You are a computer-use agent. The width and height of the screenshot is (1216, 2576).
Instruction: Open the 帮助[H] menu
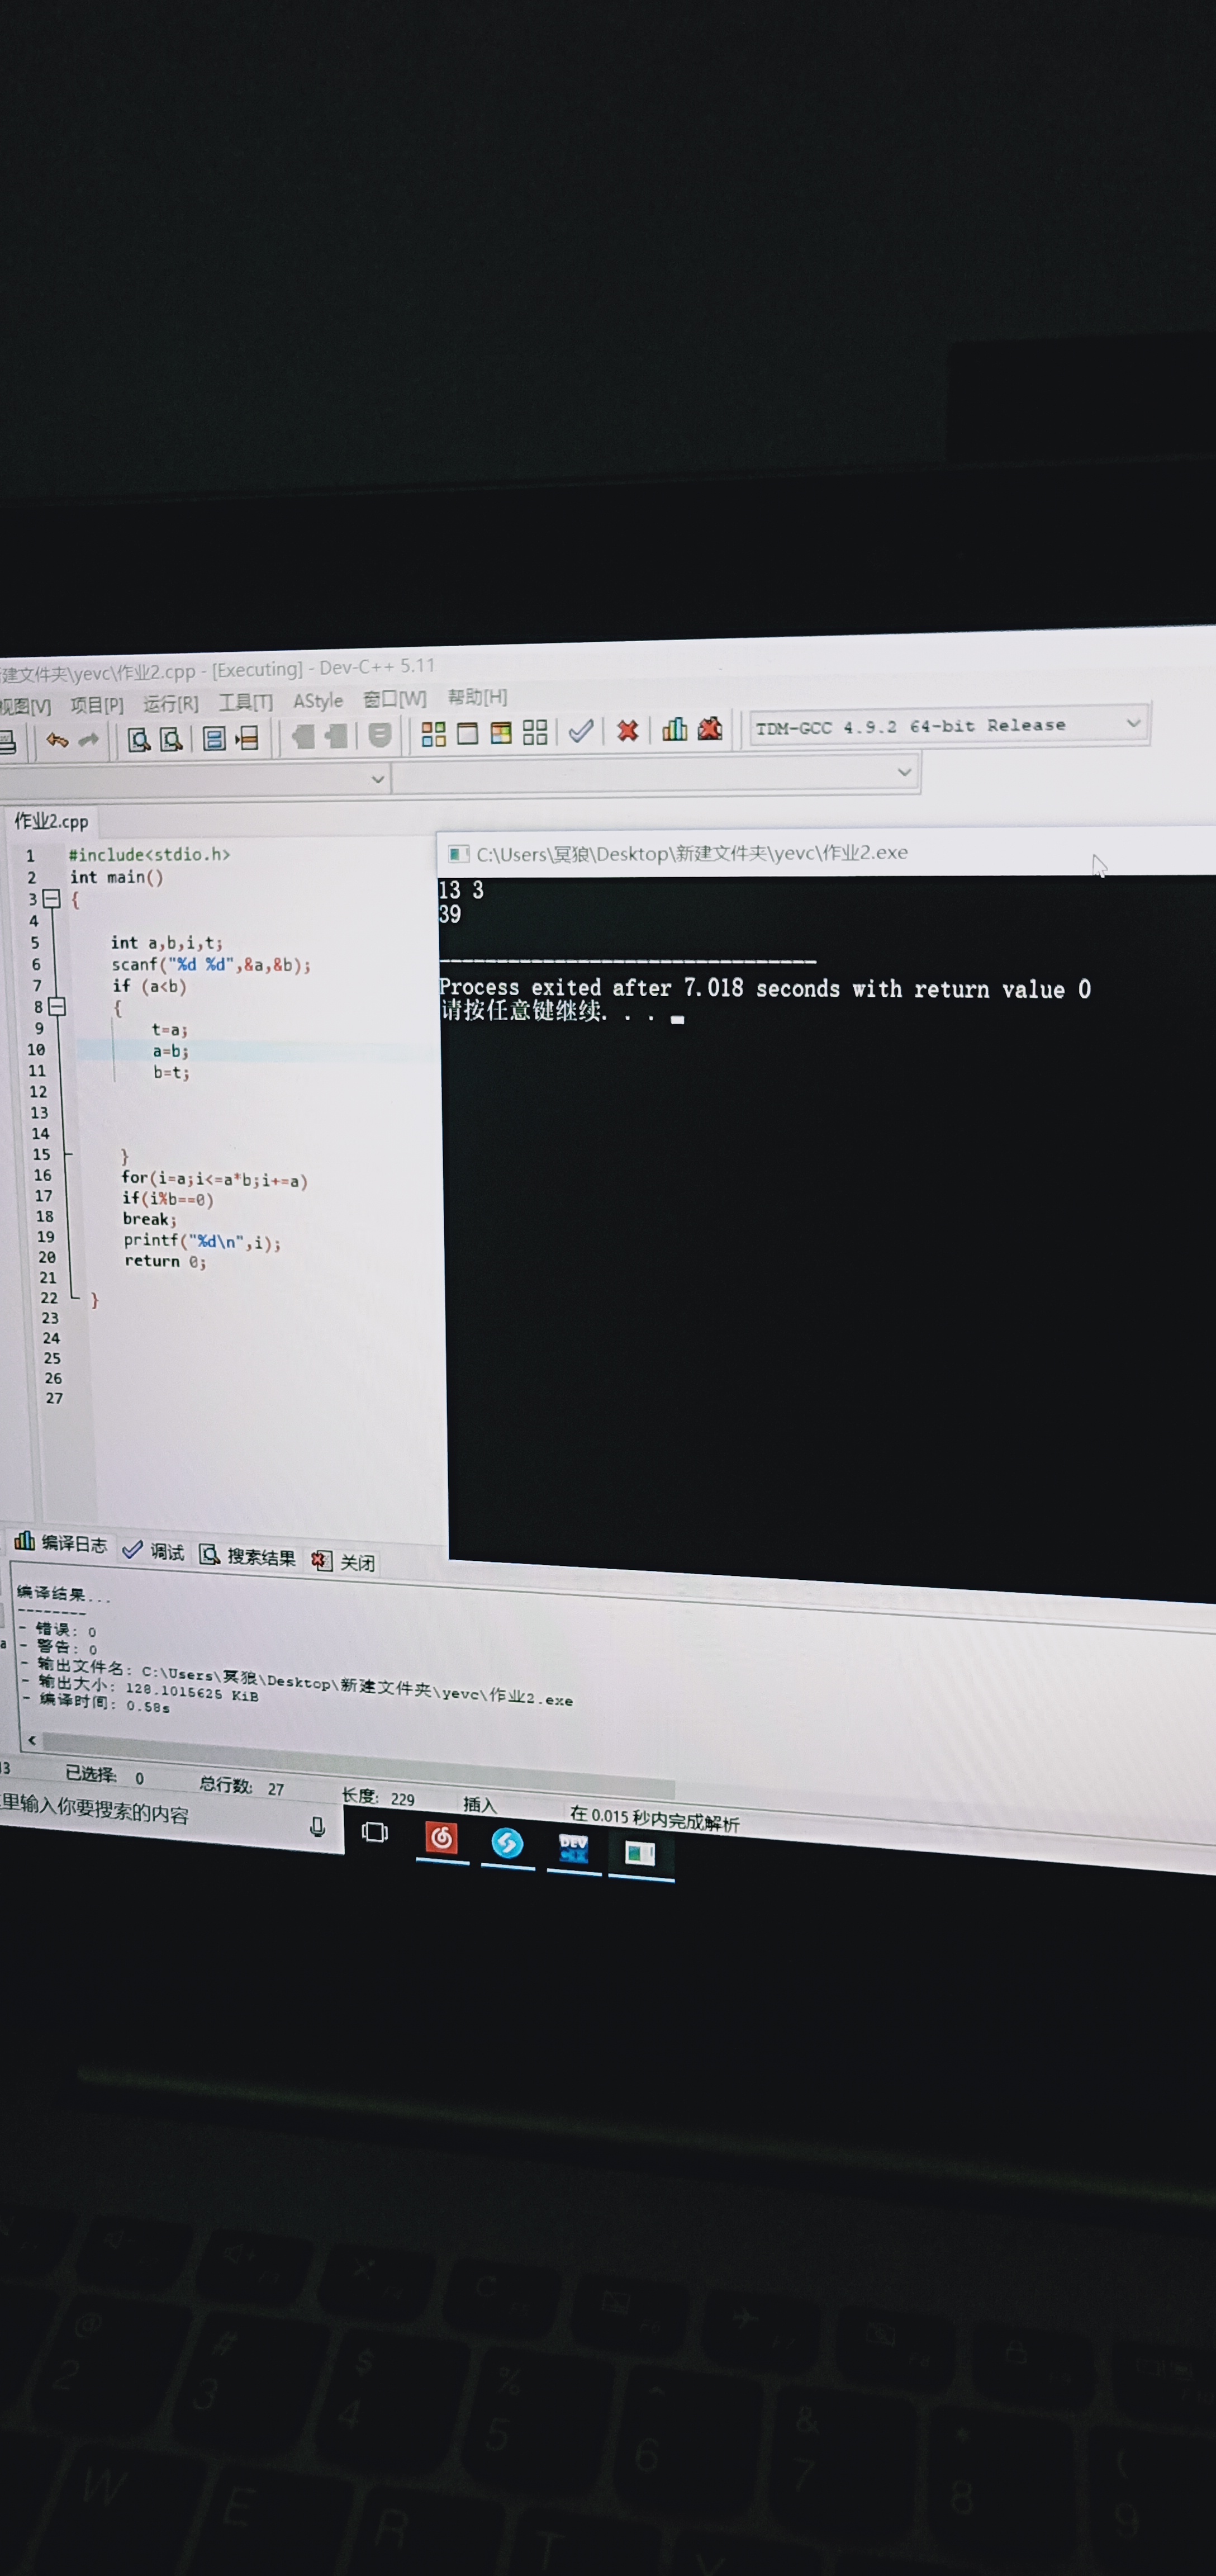tap(477, 696)
